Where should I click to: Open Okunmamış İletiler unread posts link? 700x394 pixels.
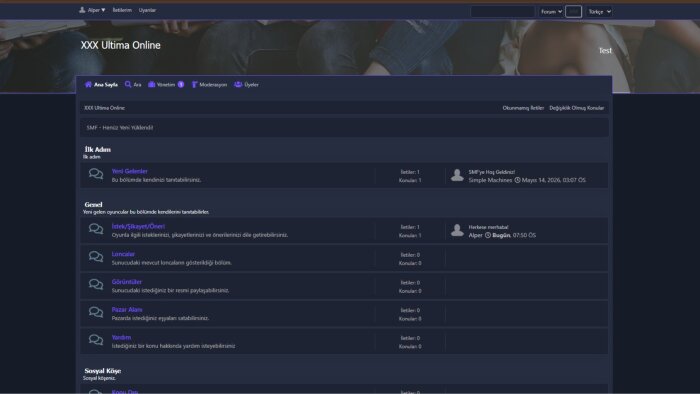point(523,108)
